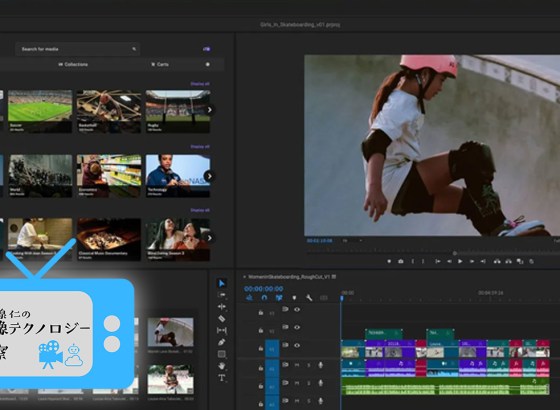Toggle the purple switch beside search bar
Image resolution: width=560 pixels, height=410 pixels.
pyautogui.click(x=206, y=49)
